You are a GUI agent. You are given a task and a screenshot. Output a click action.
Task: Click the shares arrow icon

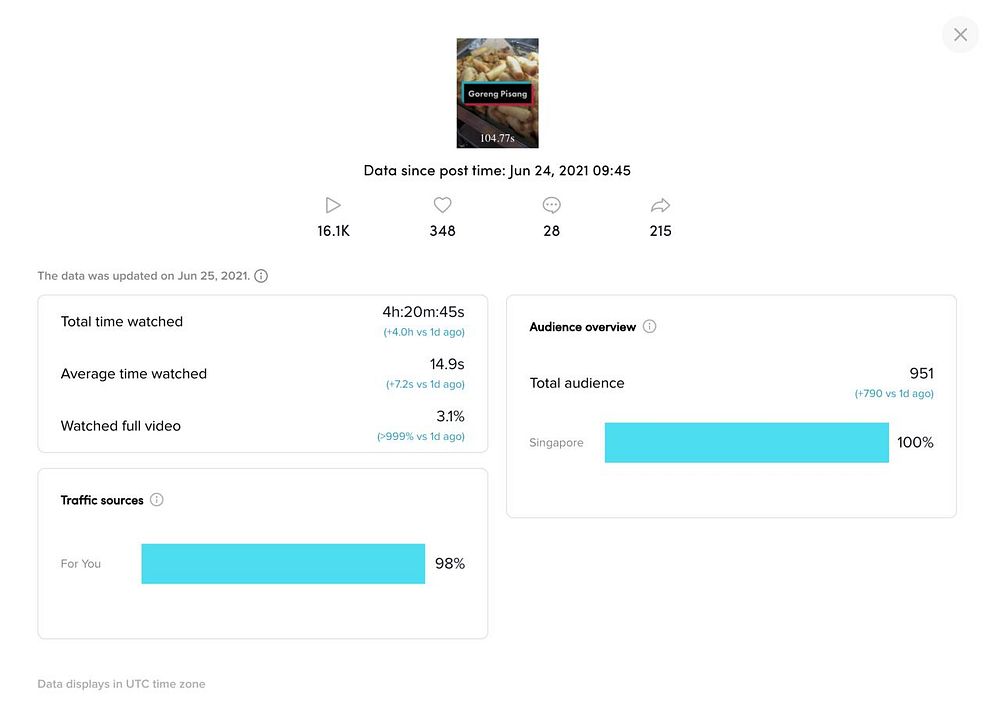660,205
